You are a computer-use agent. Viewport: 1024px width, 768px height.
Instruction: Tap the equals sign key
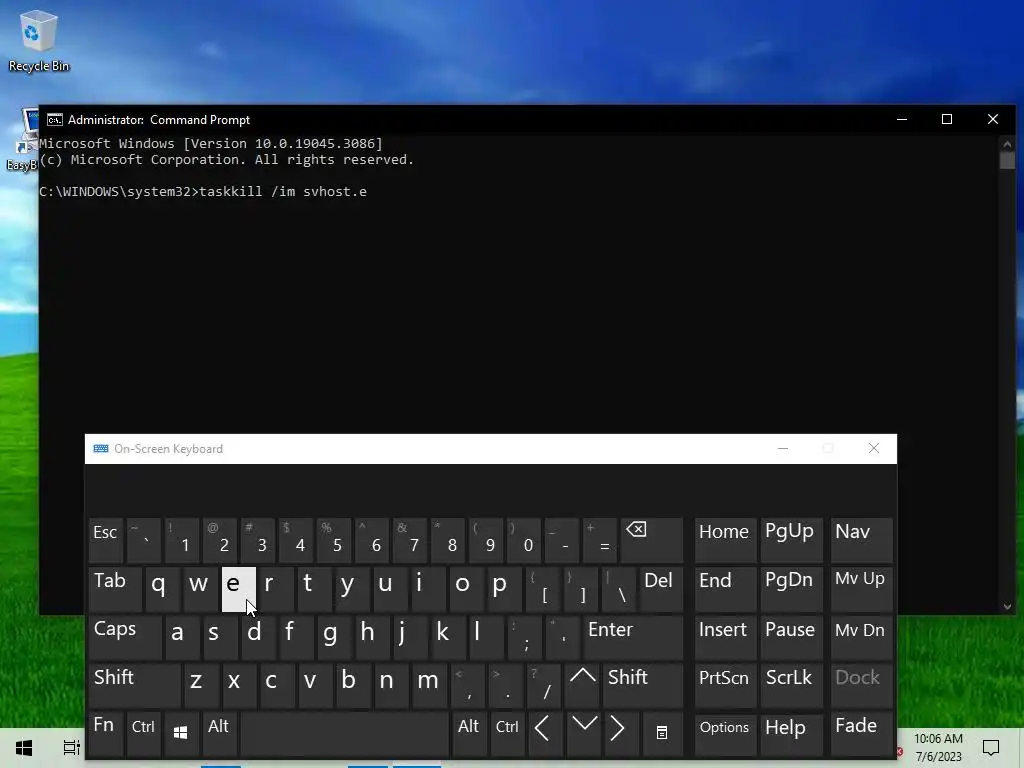[600, 540]
